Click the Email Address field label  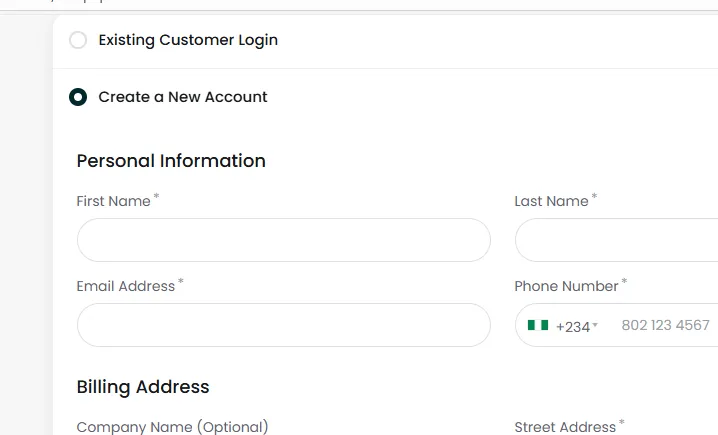[126, 286]
